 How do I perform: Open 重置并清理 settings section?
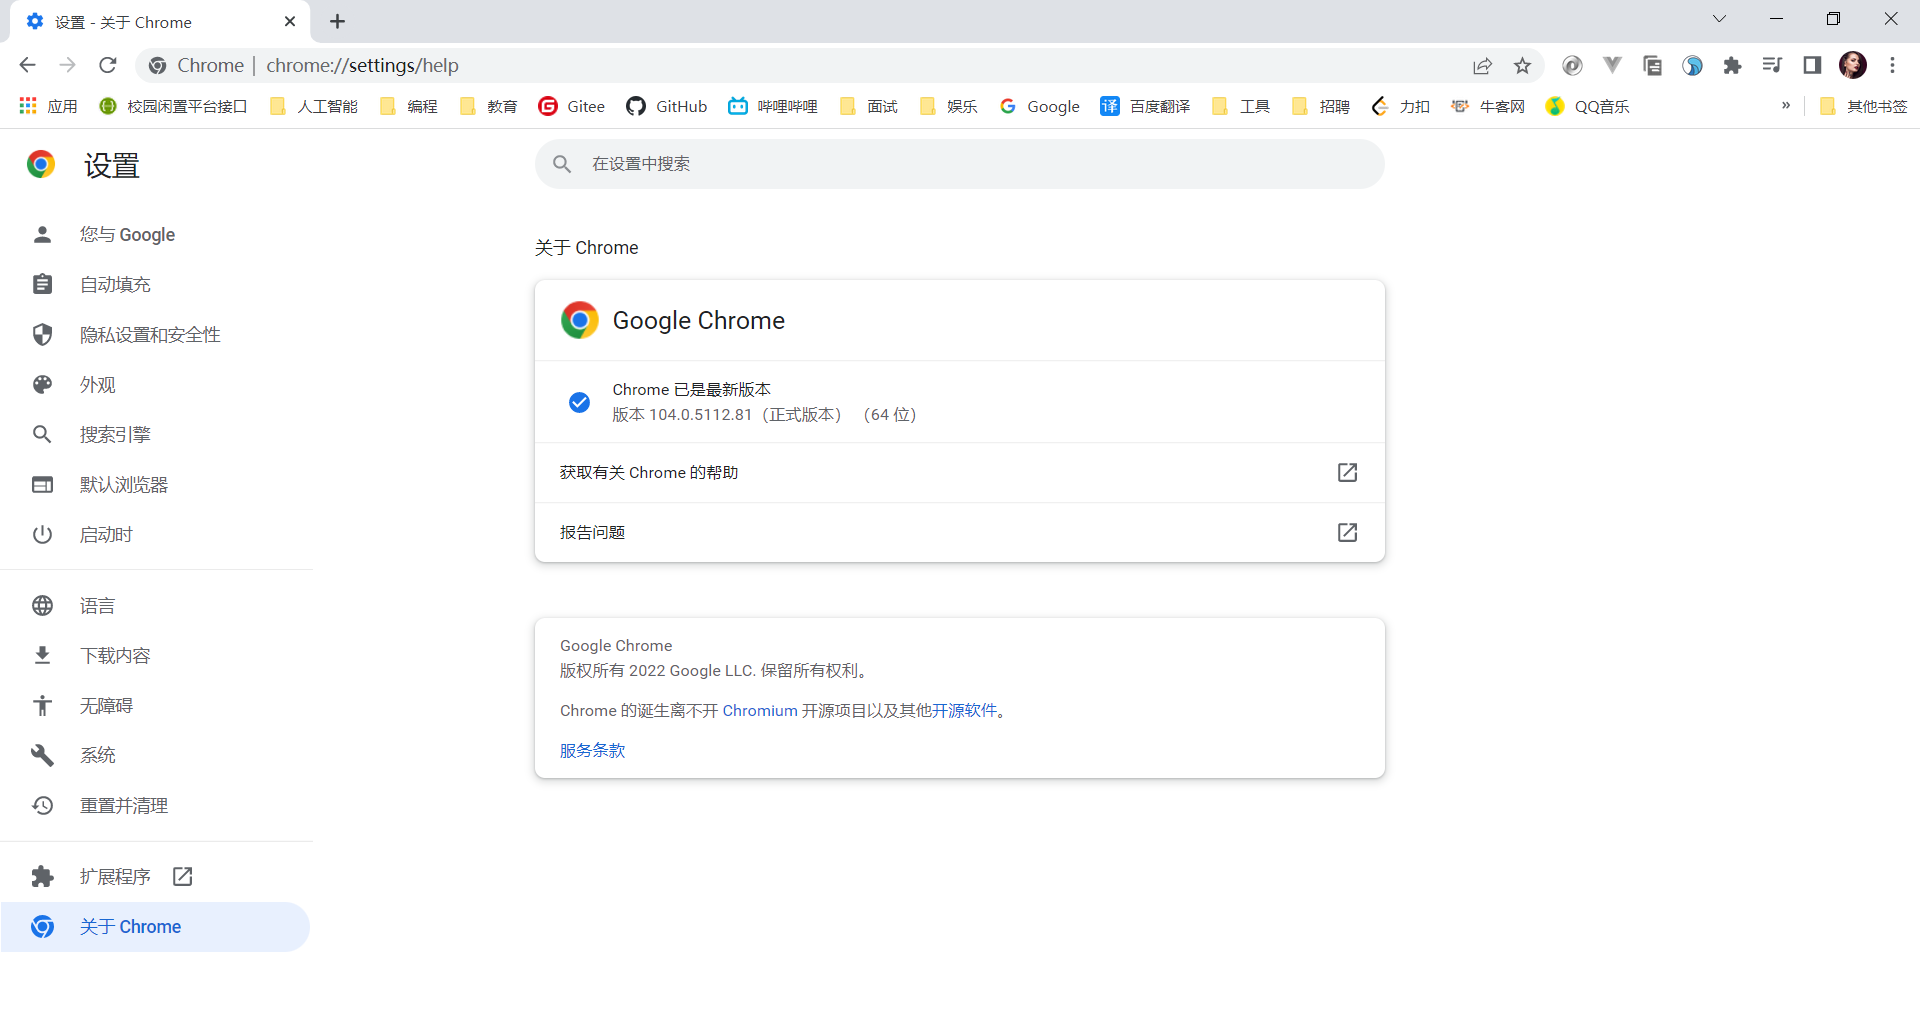[x=155, y=806]
